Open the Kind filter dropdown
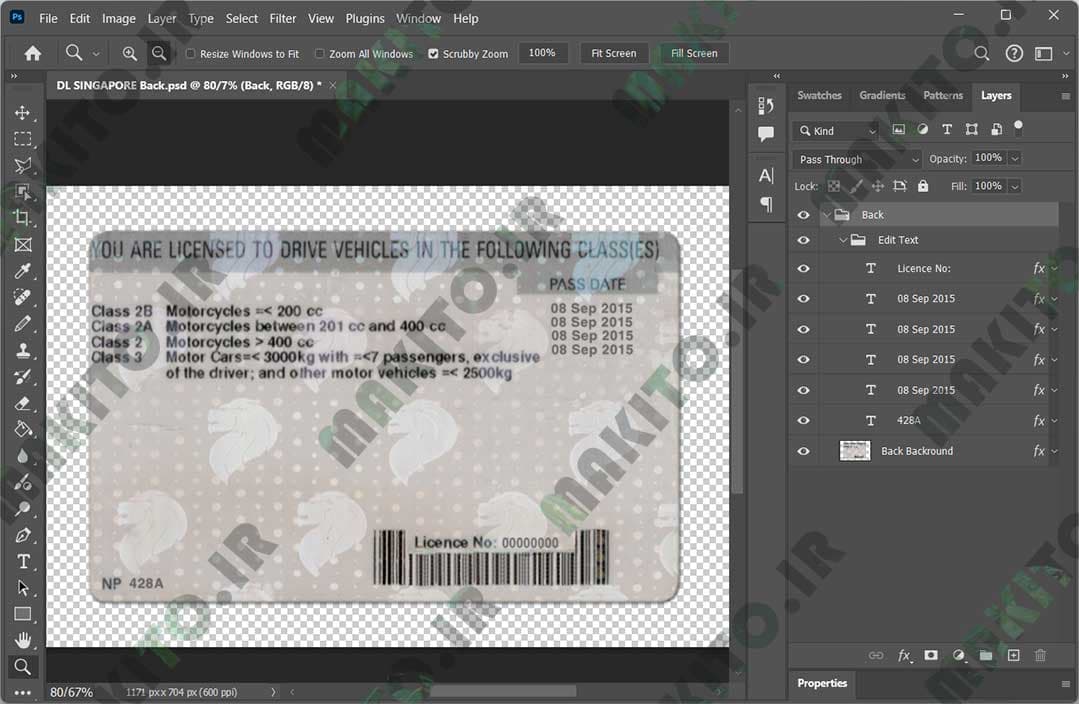This screenshot has height=704, width=1079. tap(837, 131)
